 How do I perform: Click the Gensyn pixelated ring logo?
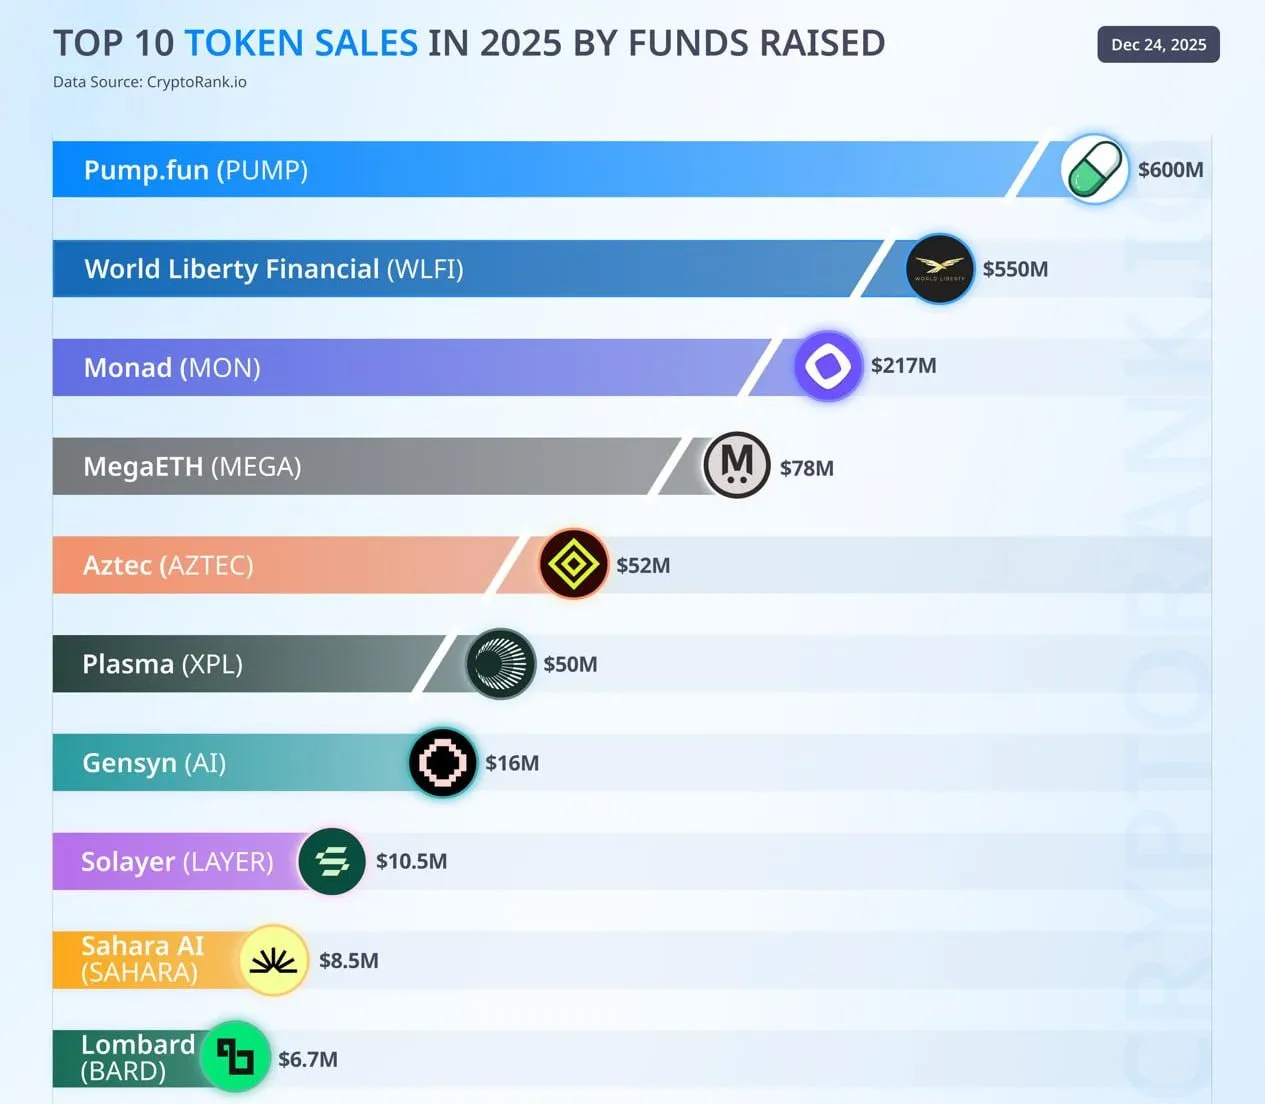point(443,762)
